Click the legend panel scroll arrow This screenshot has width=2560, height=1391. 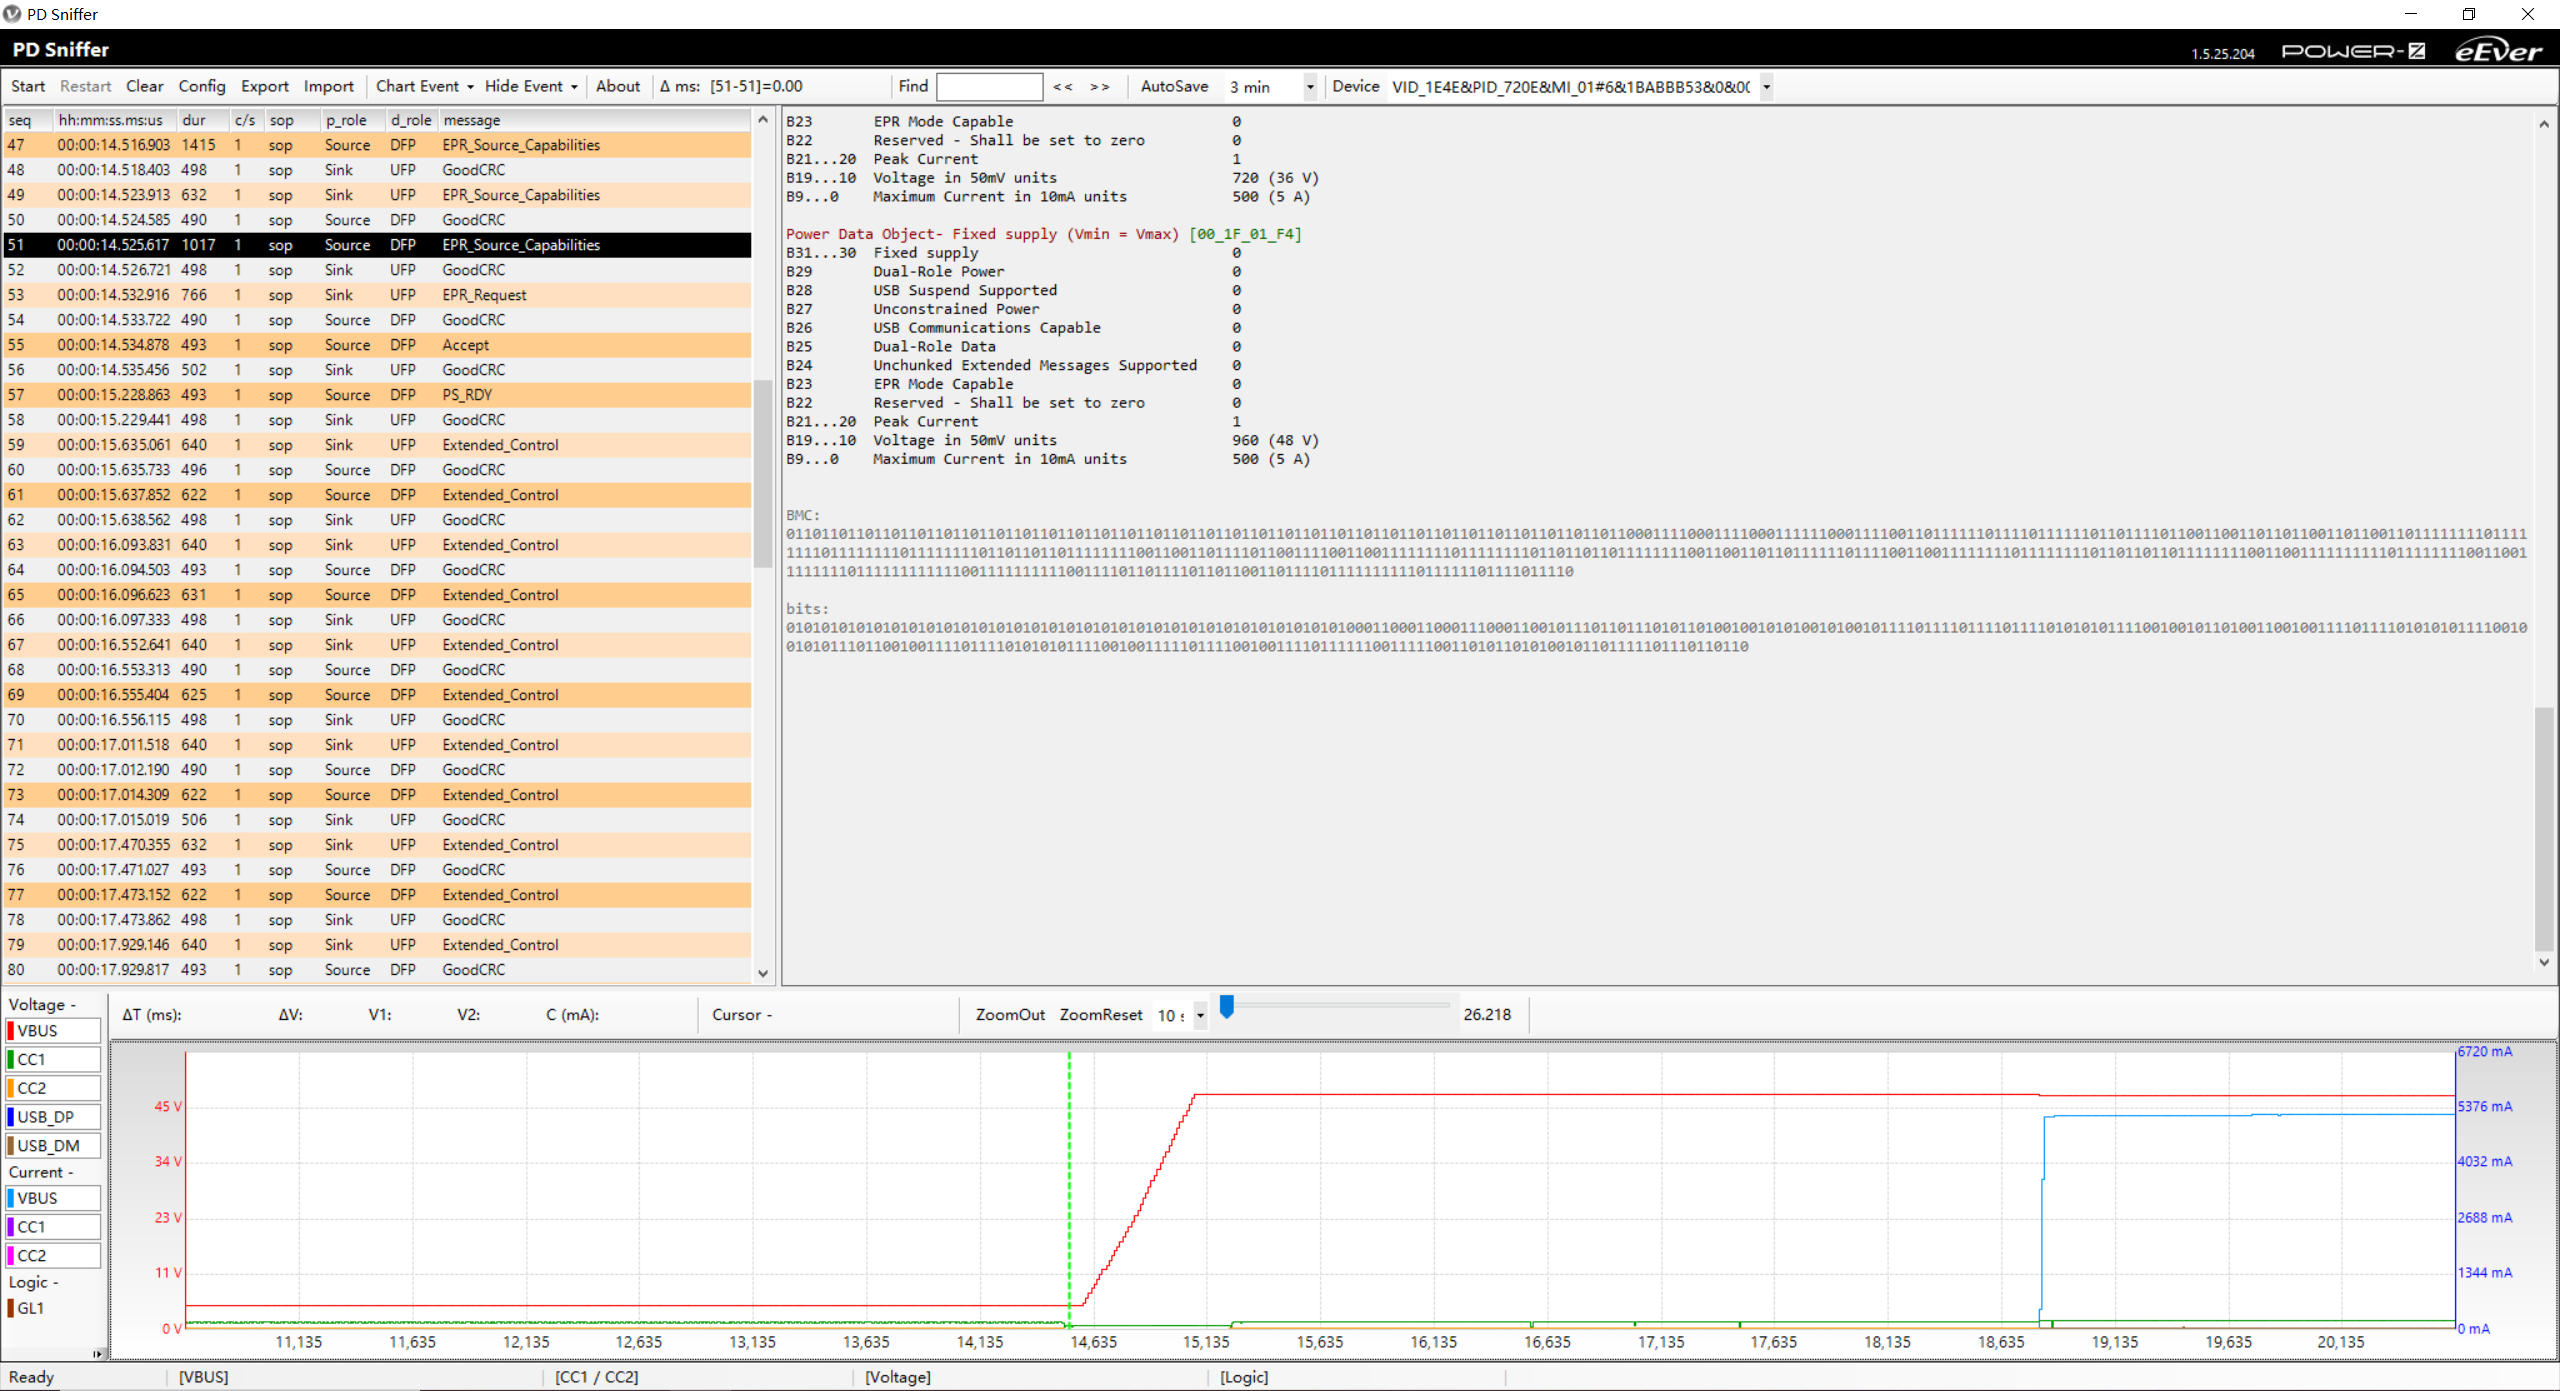(97, 1354)
